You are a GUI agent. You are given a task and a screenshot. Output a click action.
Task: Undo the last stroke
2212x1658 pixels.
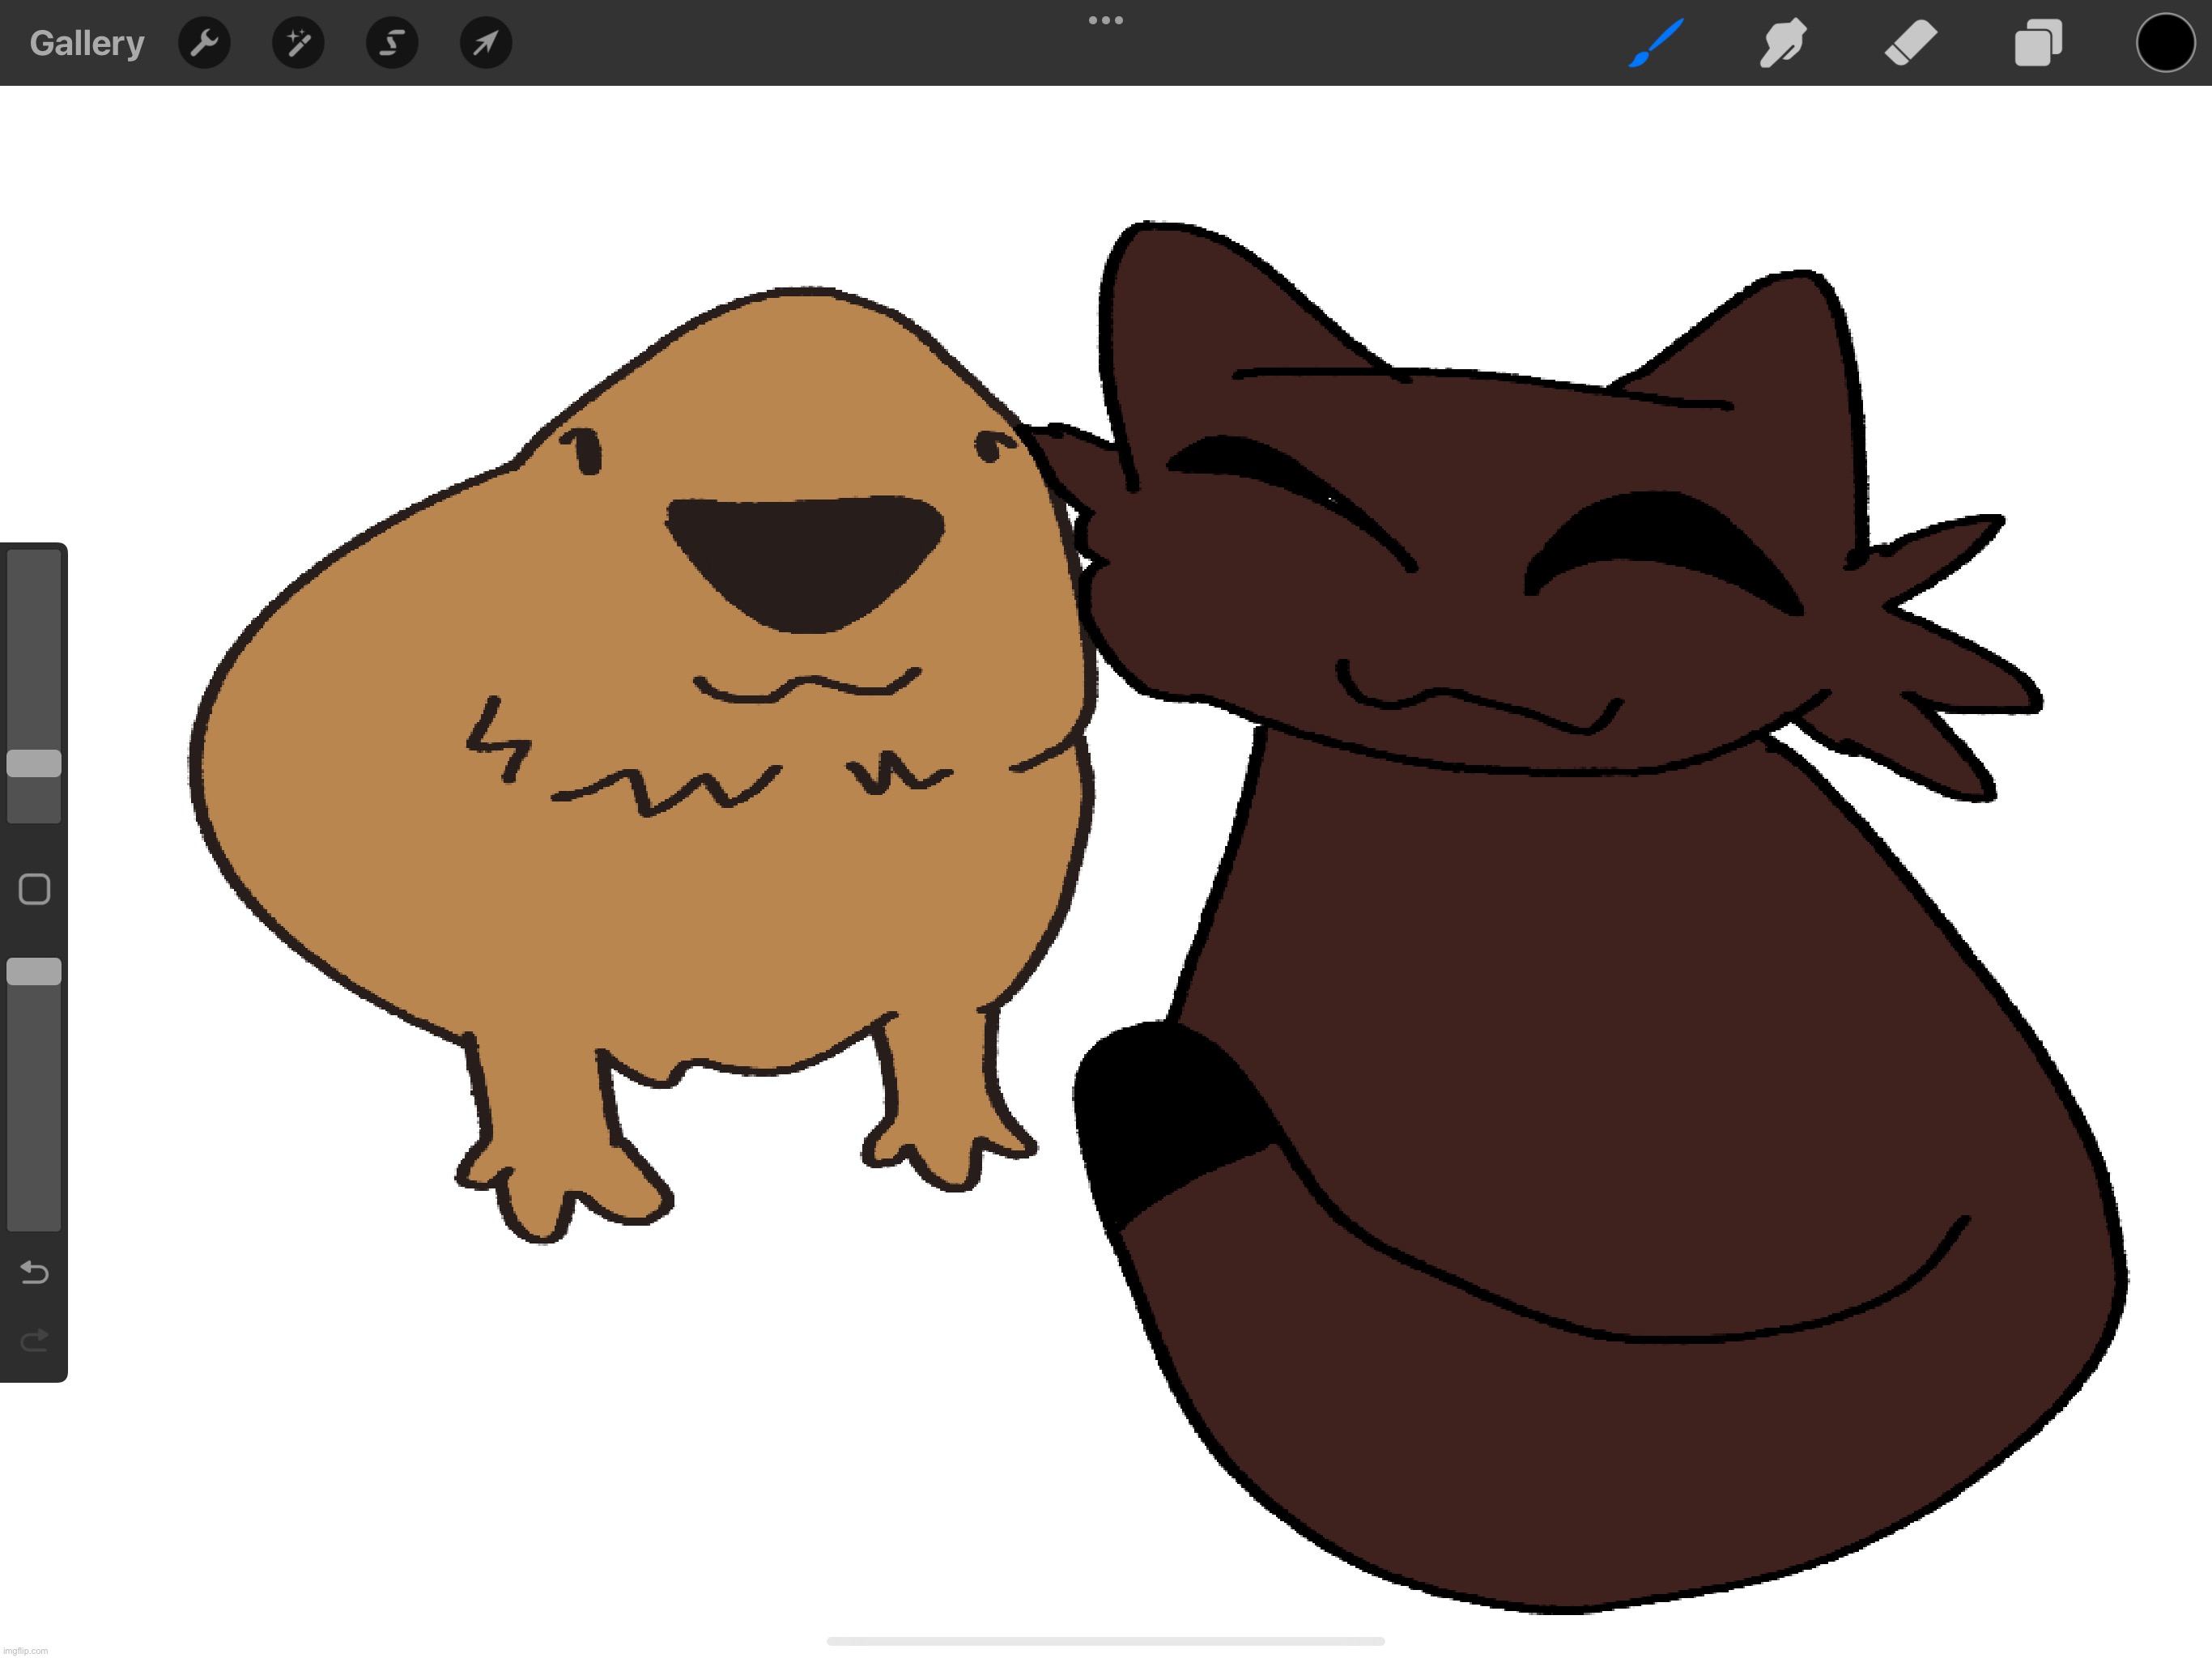34,1272
